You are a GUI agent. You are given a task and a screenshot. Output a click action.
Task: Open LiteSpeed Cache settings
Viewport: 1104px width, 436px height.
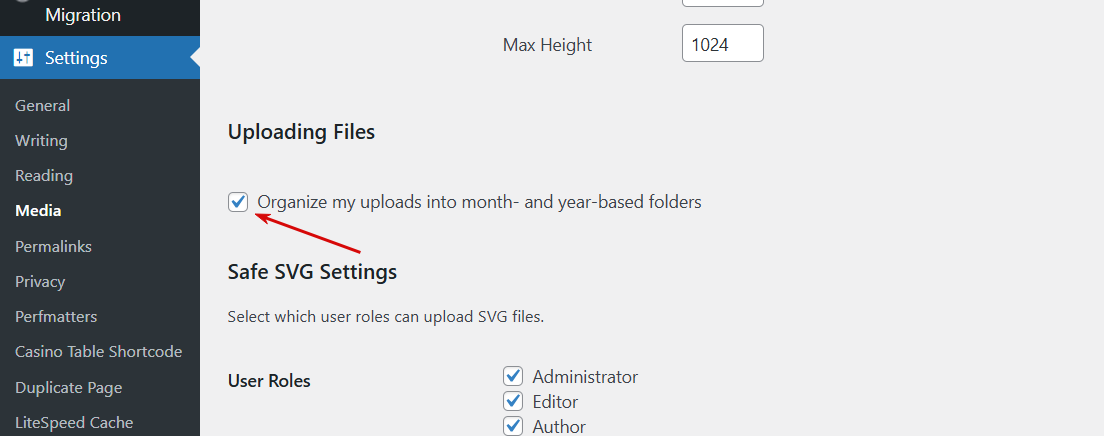[74, 422]
